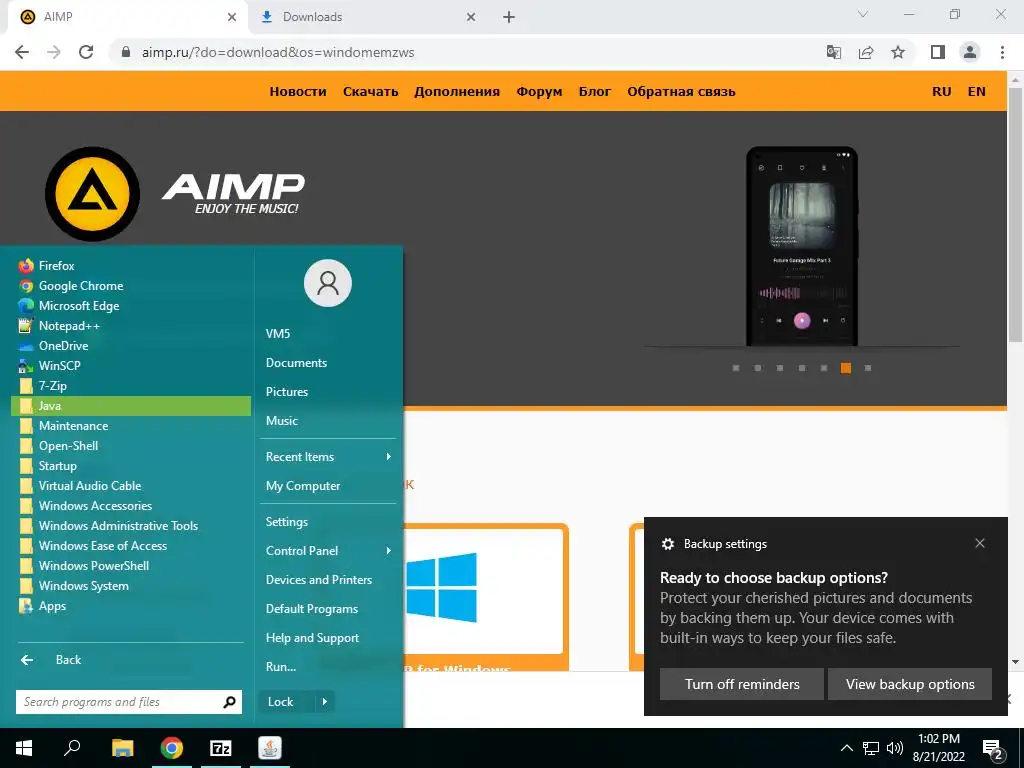Click the user avatar in start menu

[x=328, y=283]
